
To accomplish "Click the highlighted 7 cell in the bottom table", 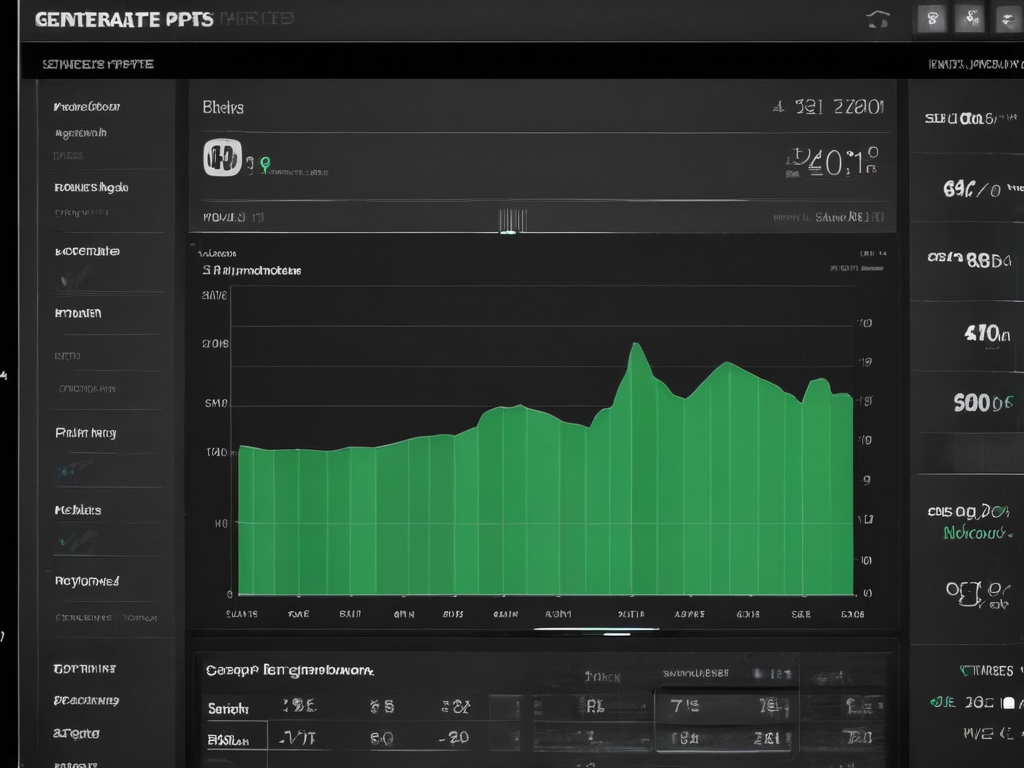I will click(725, 706).
